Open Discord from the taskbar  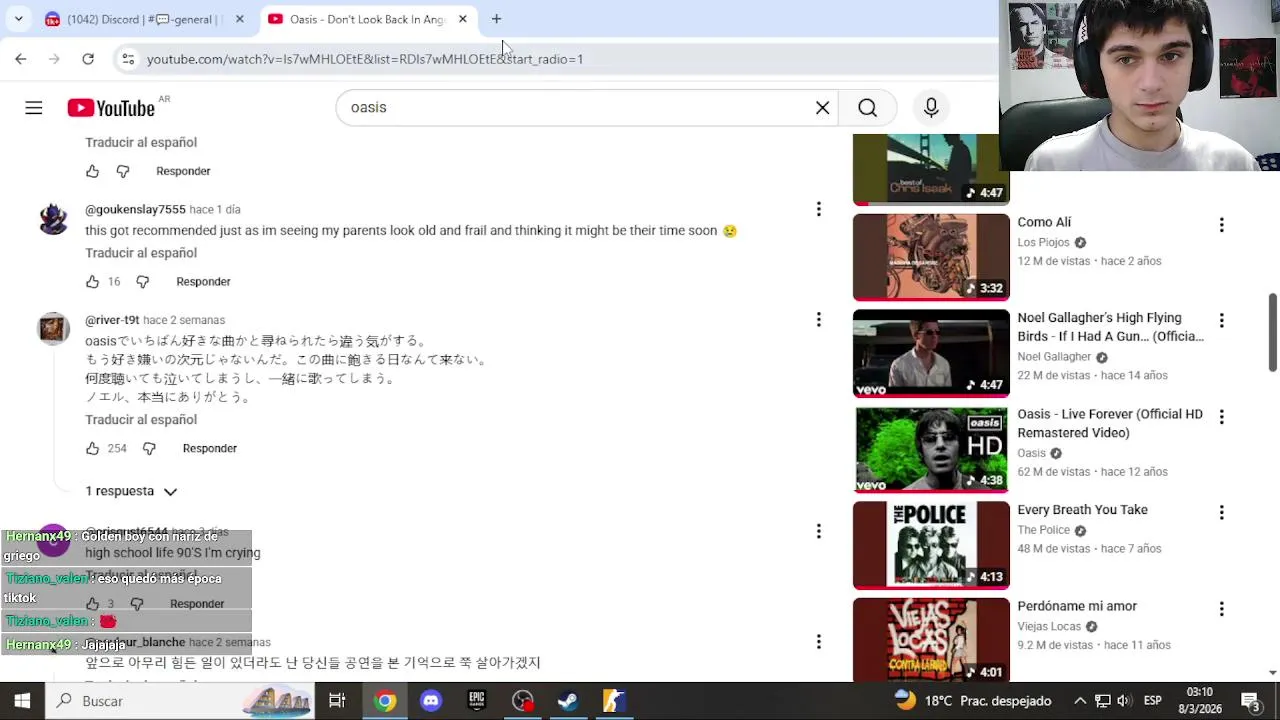(x=431, y=701)
